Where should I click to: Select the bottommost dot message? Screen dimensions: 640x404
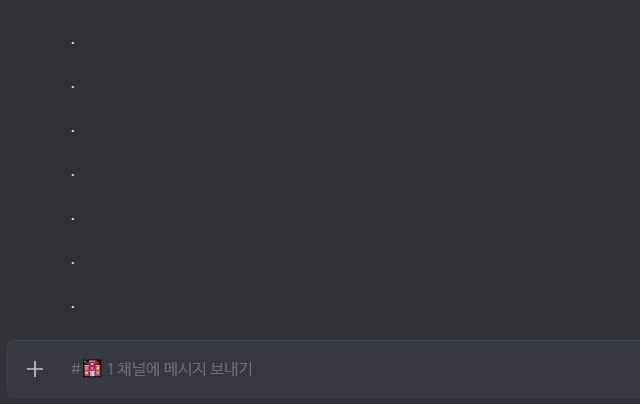pos(73,307)
